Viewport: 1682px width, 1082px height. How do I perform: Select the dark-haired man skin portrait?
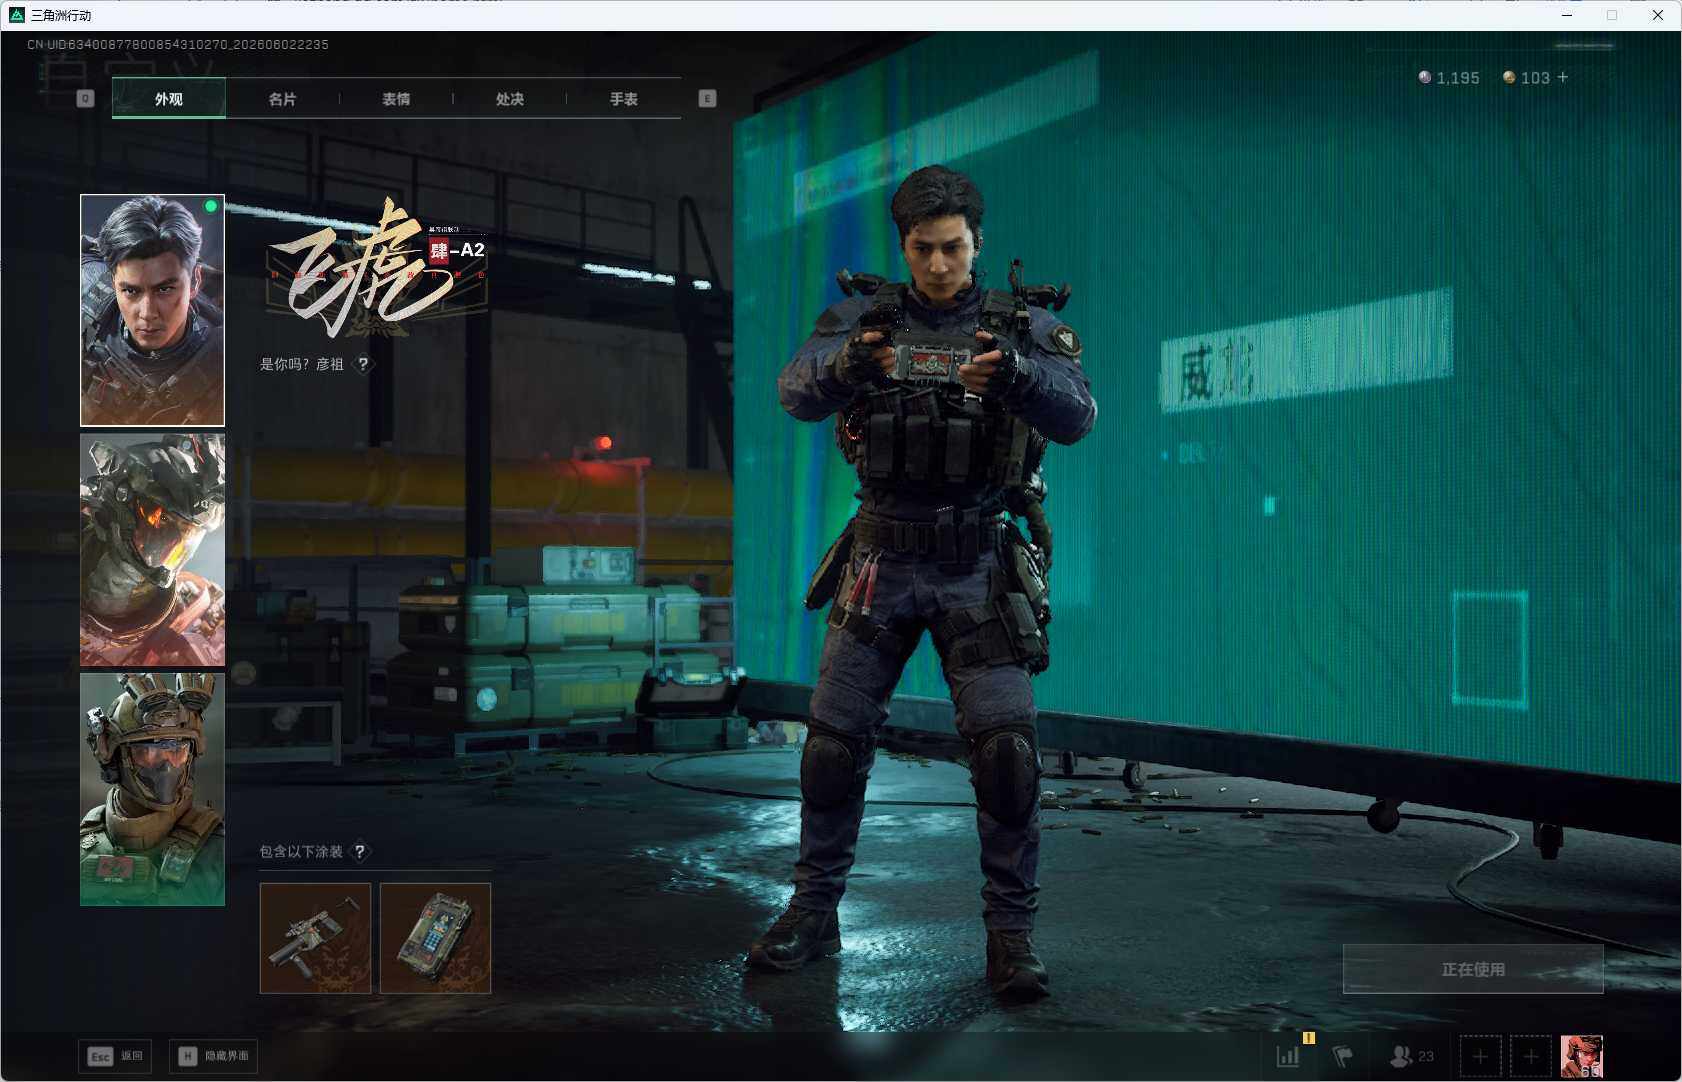(x=152, y=310)
